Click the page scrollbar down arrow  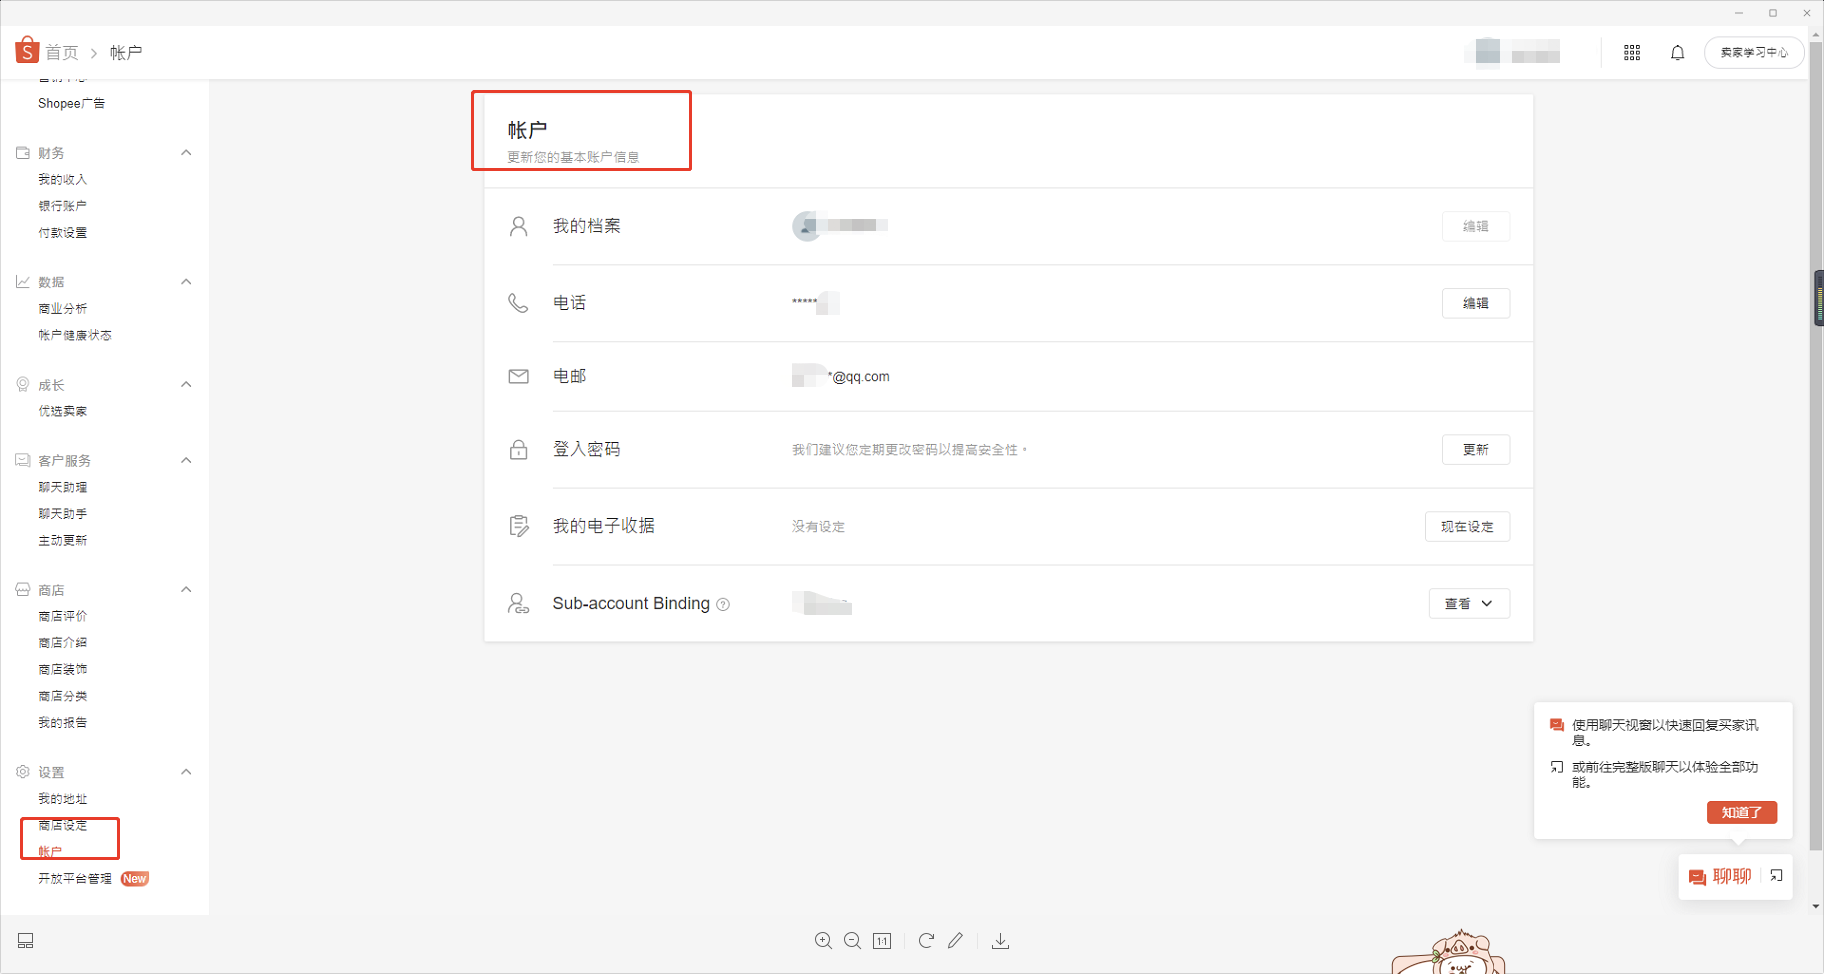coord(1816,907)
